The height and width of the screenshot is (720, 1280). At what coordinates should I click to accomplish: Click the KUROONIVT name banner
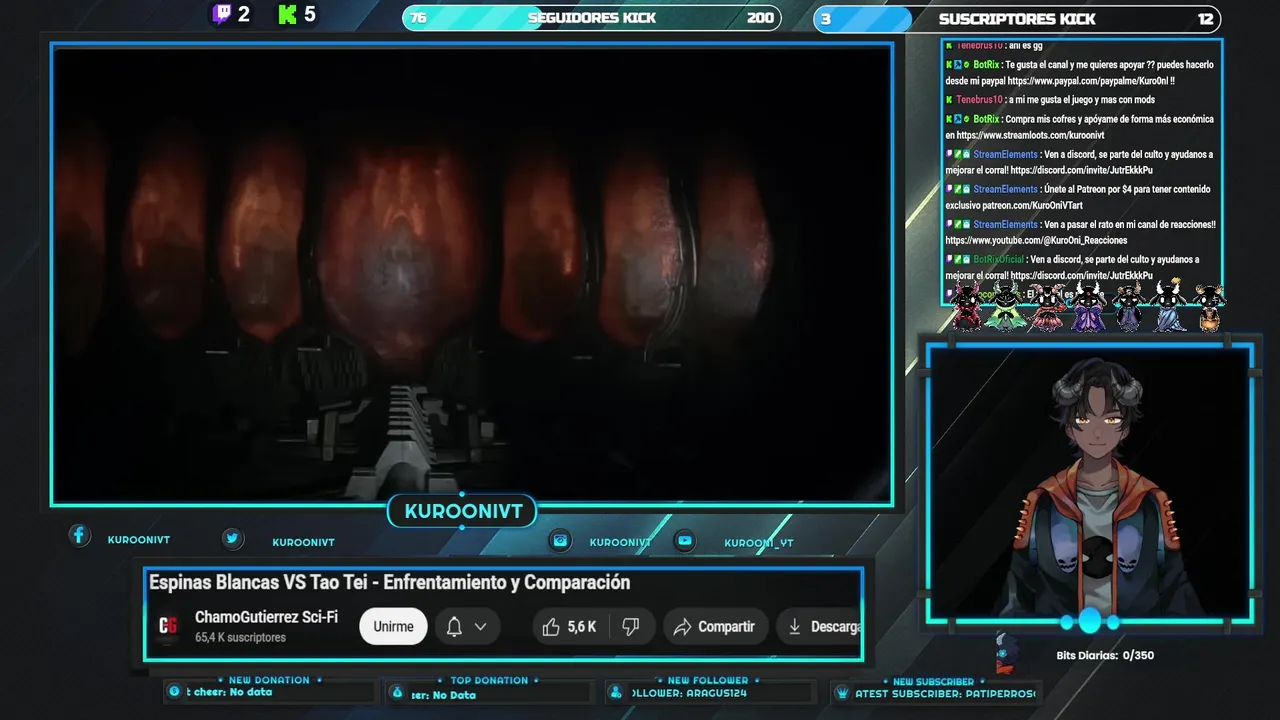point(463,511)
